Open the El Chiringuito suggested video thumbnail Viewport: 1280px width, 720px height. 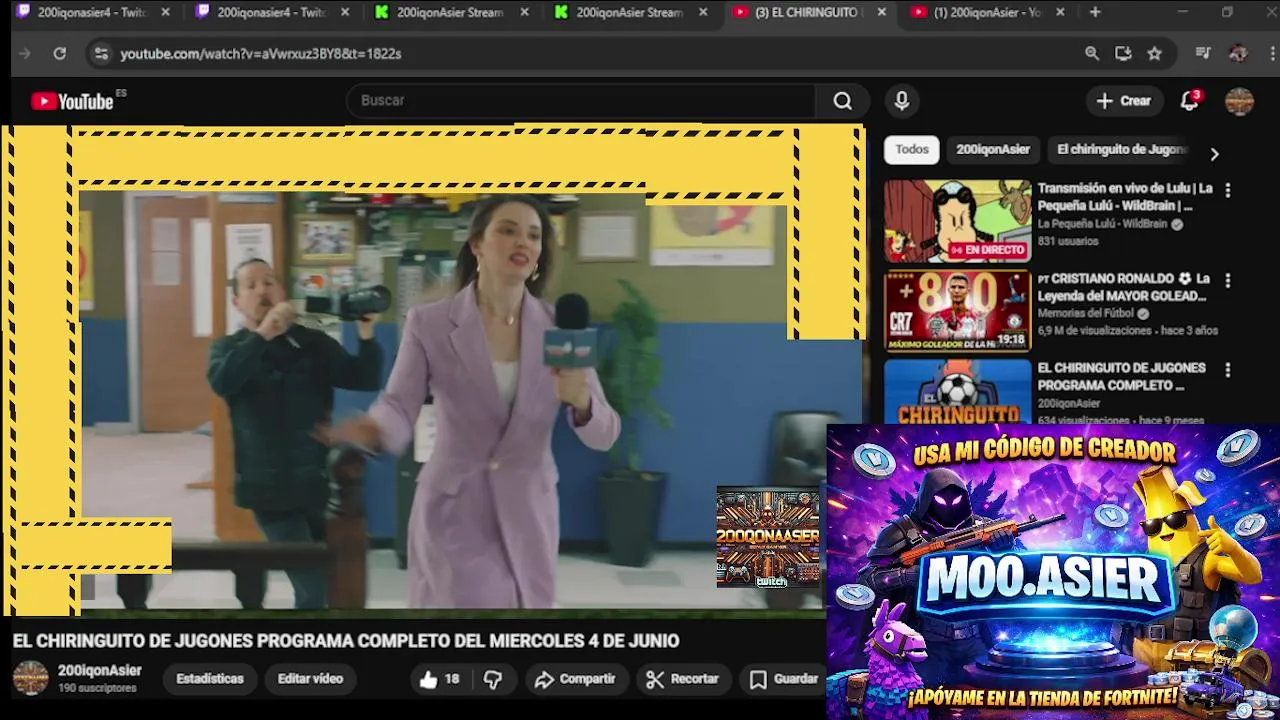[957, 392]
